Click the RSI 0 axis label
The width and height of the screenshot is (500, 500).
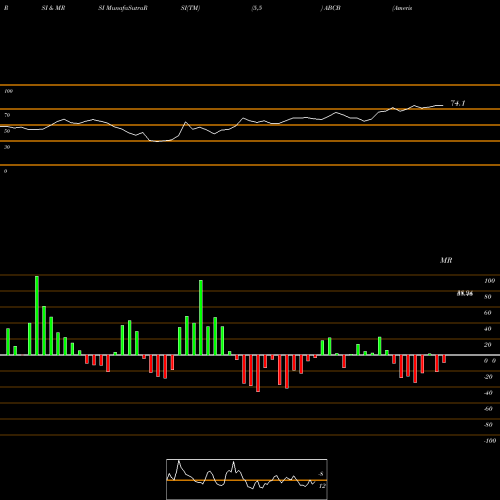pyautogui.click(x=5, y=171)
